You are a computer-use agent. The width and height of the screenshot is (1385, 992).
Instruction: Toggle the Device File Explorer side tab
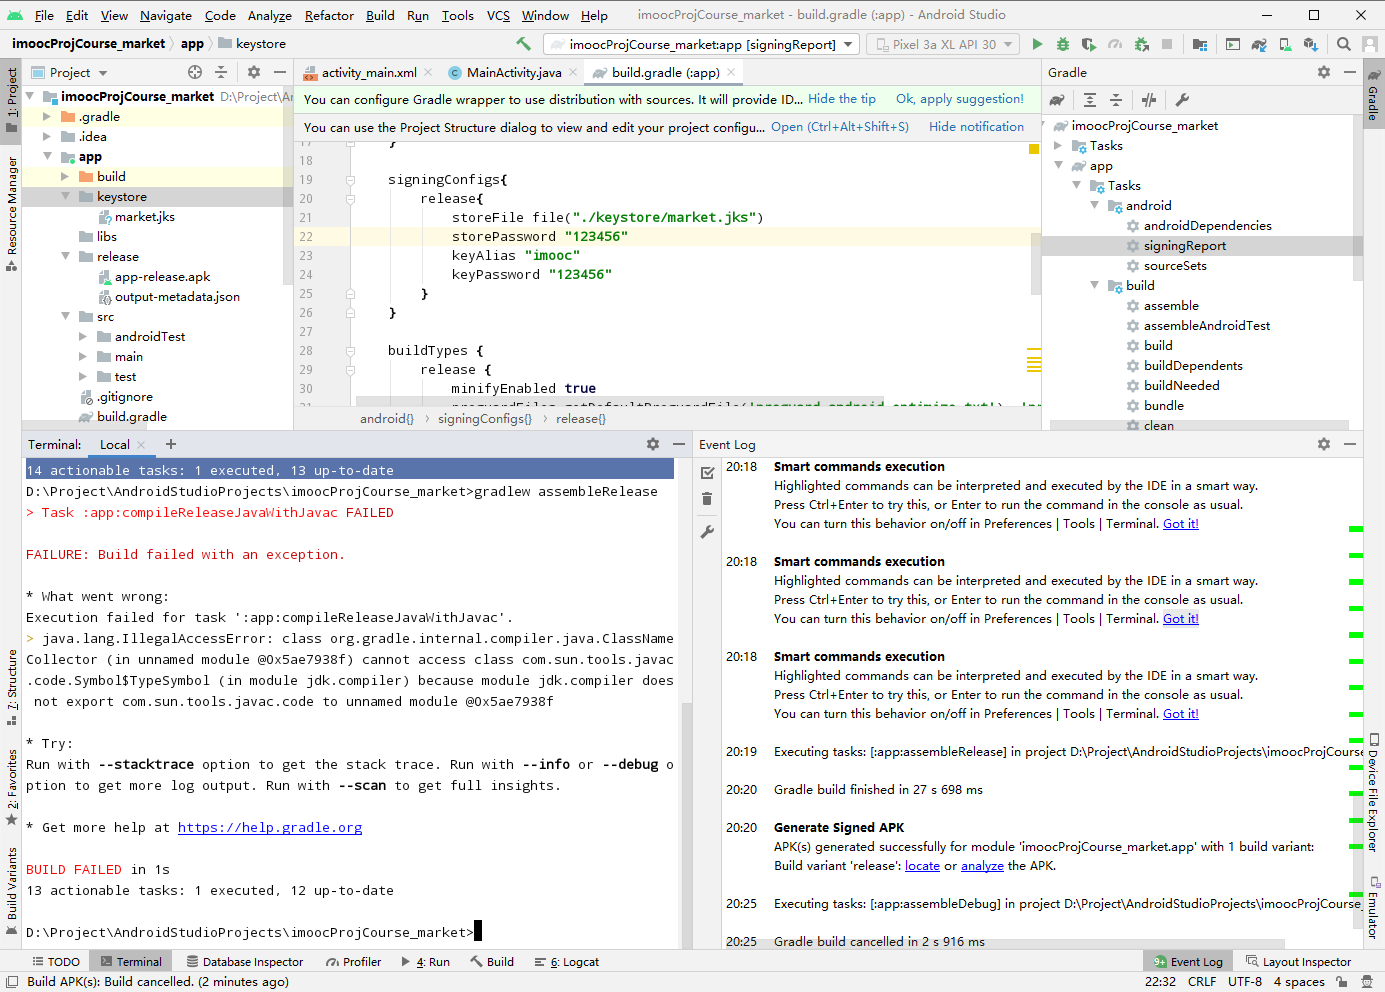[x=1374, y=793]
